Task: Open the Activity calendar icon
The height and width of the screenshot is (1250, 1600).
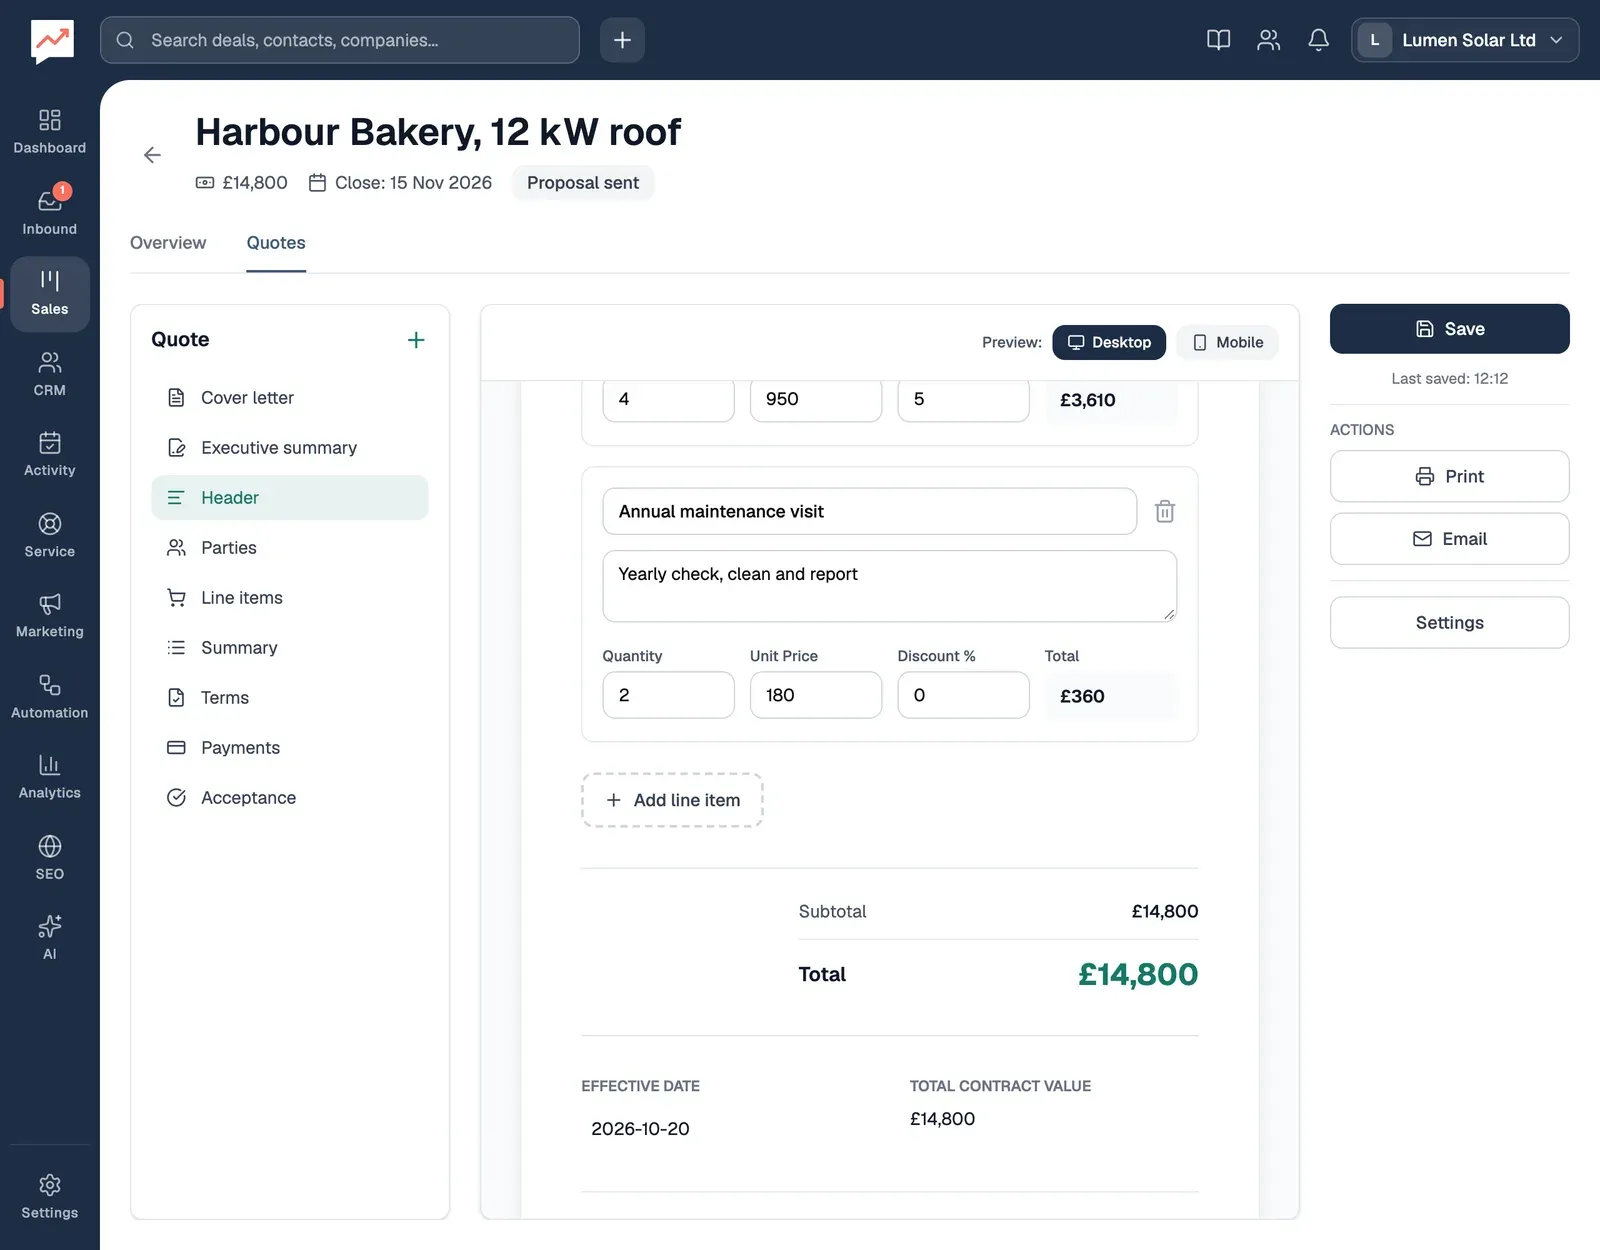Action: pyautogui.click(x=49, y=454)
